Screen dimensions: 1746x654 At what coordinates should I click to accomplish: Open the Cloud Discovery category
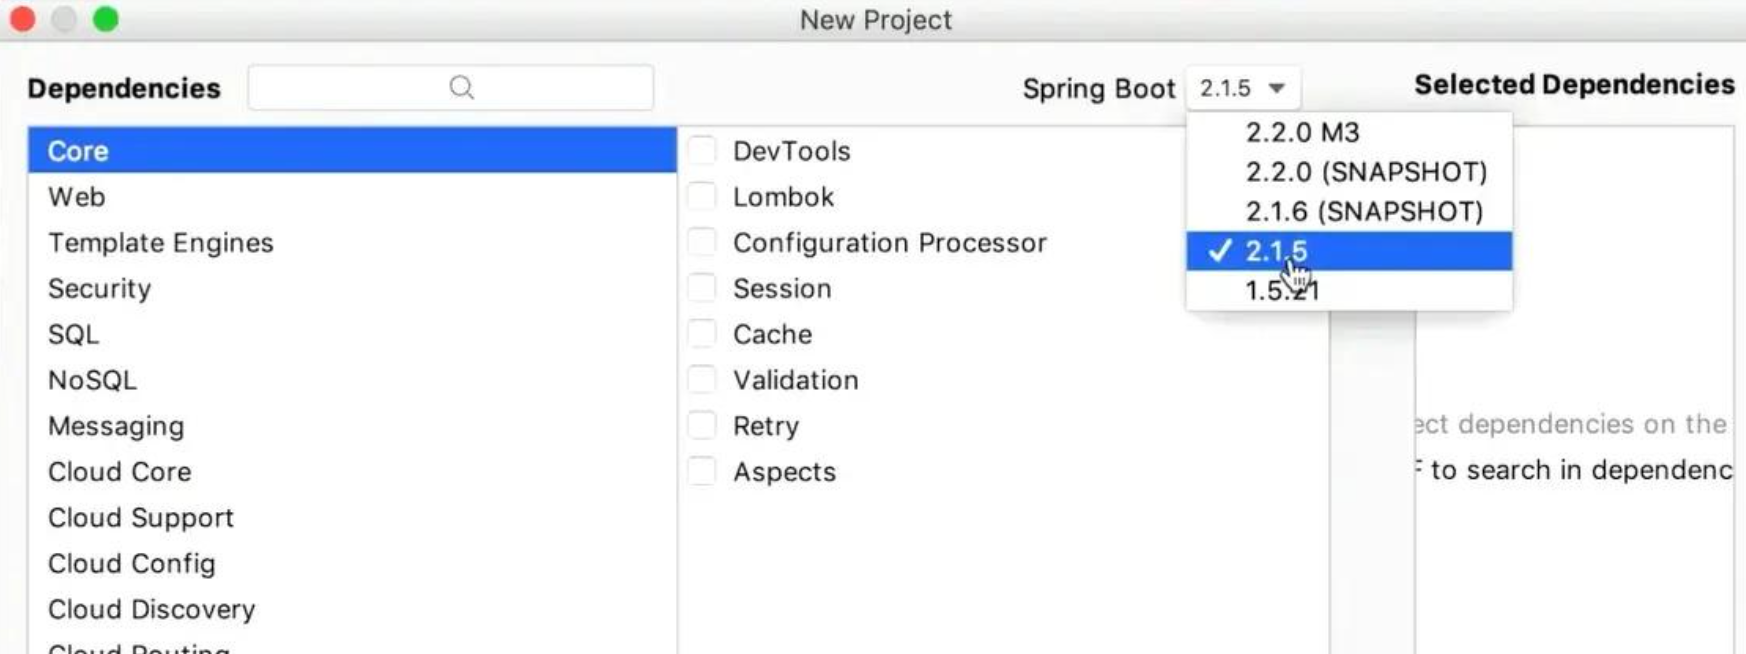point(152,609)
